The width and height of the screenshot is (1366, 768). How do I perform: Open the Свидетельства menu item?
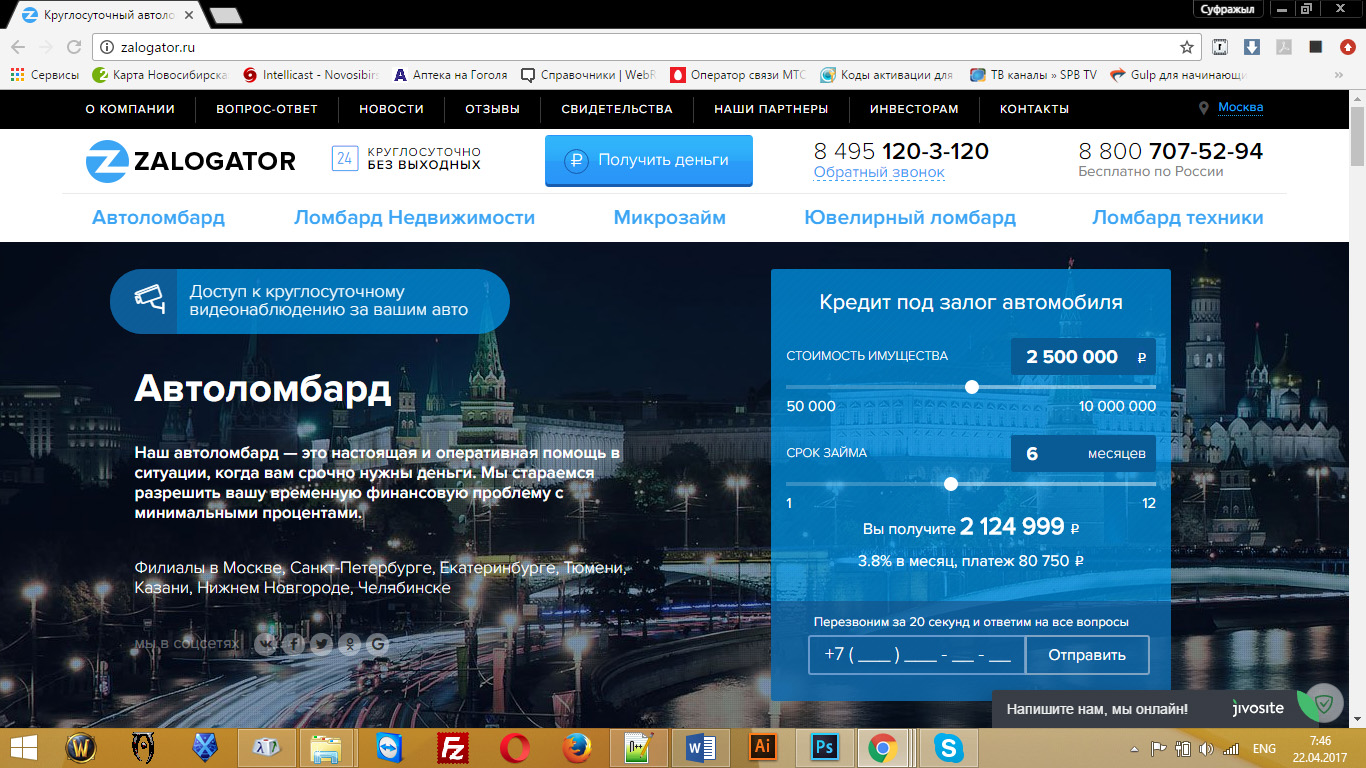tap(617, 109)
